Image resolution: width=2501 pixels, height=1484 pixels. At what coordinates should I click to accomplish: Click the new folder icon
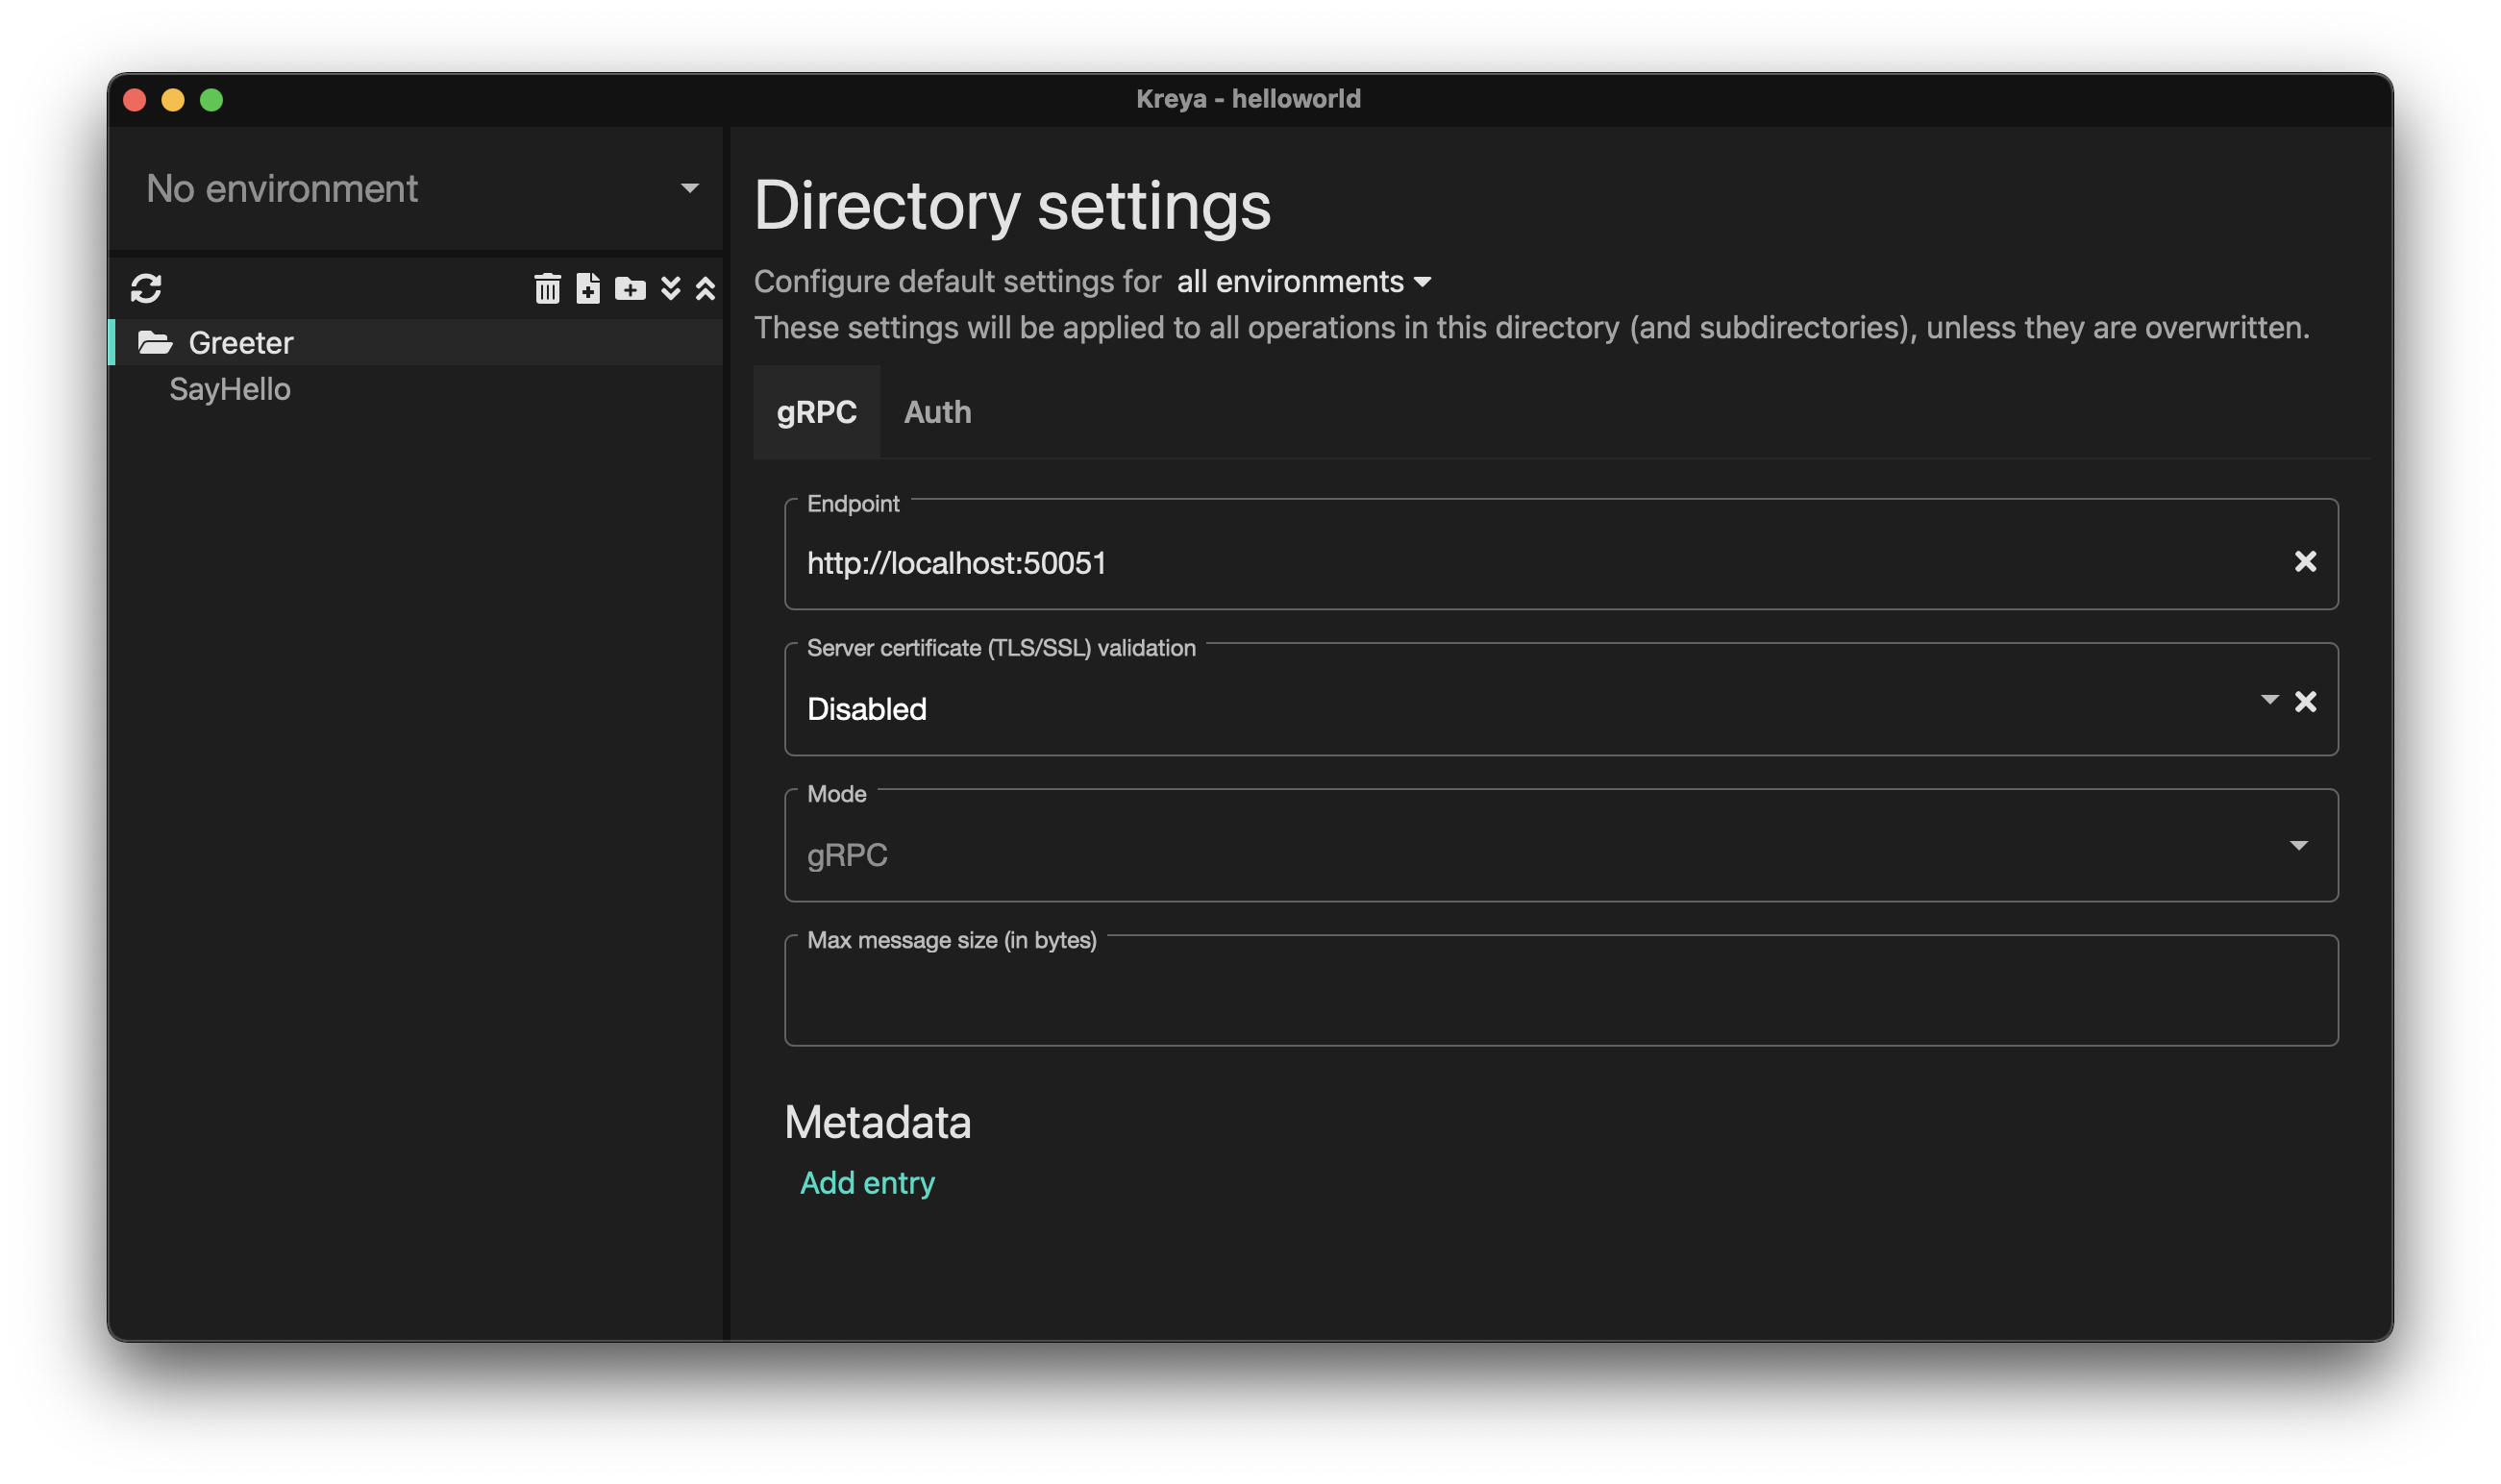coord(630,289)
